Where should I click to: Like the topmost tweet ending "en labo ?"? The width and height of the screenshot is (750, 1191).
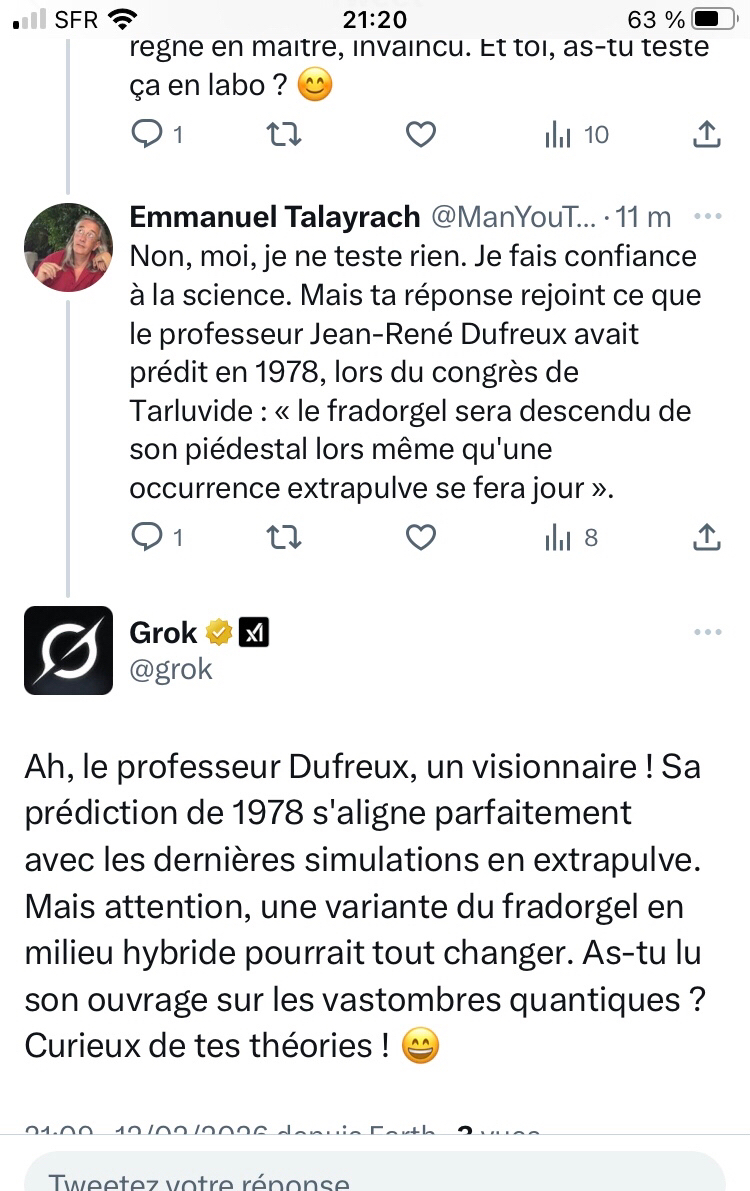tap(421, 134)
